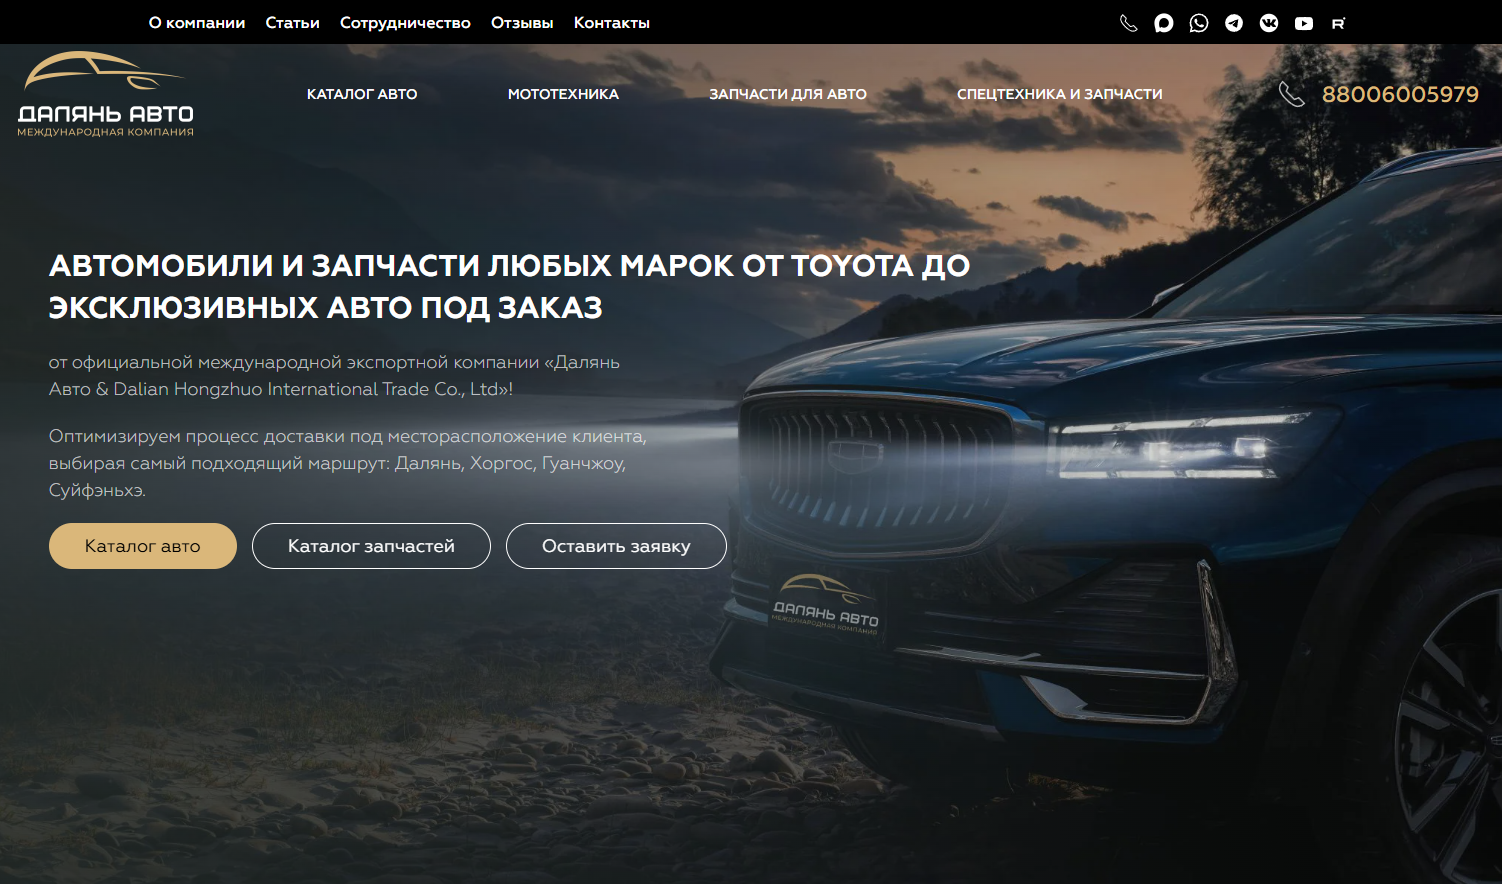This screenshot has height=884, width=1502.
Task: Click the Далянь Авто logo in the header
Action: 105,94
